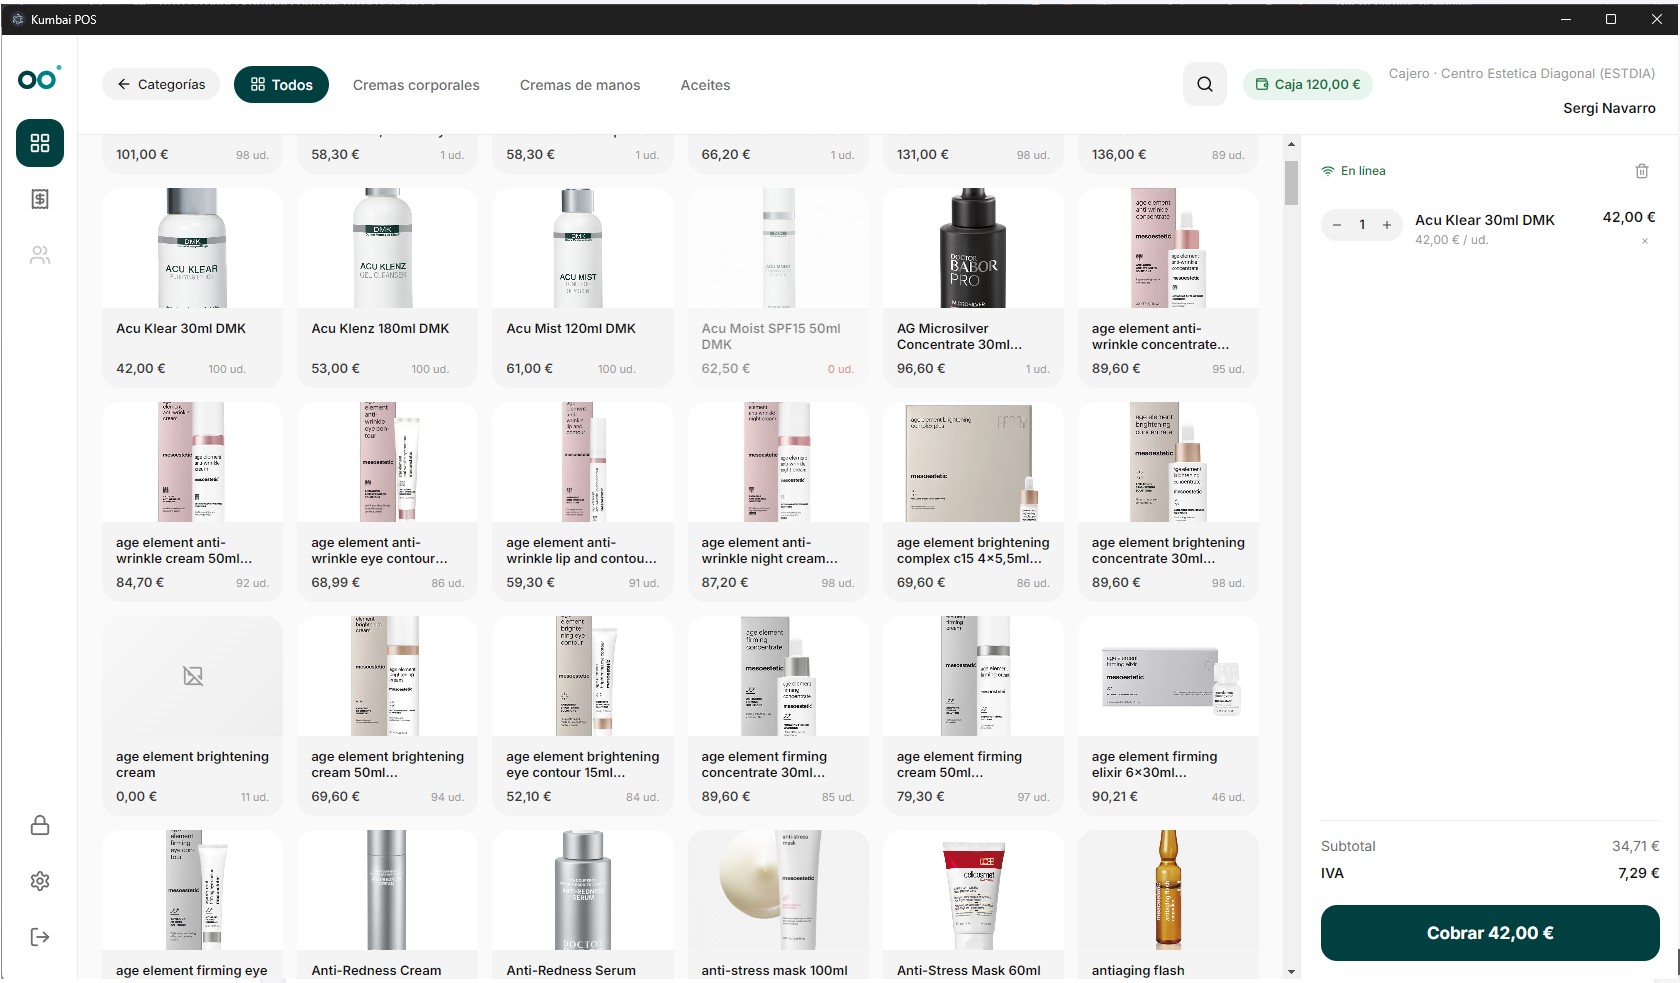Click cashier name Sergi Navarro
The width and height of the screenshot is (1680, 983).
click(x=1609, y=108)
